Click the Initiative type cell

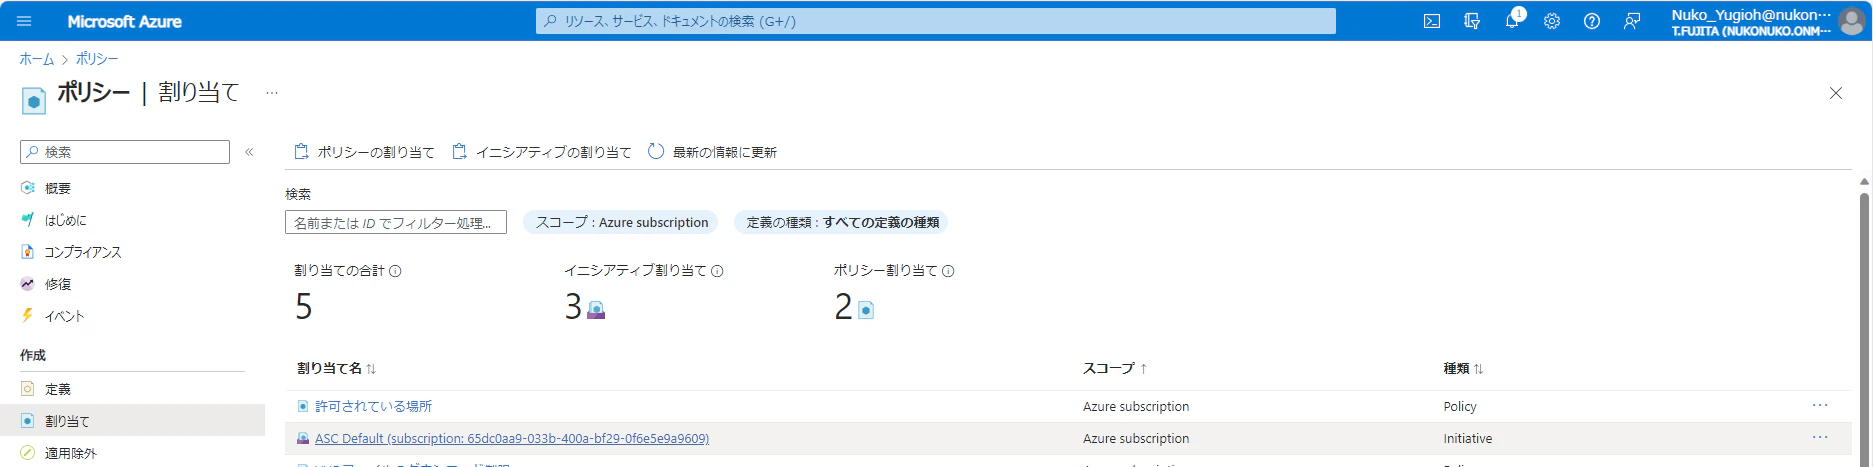click(1467, 438)
